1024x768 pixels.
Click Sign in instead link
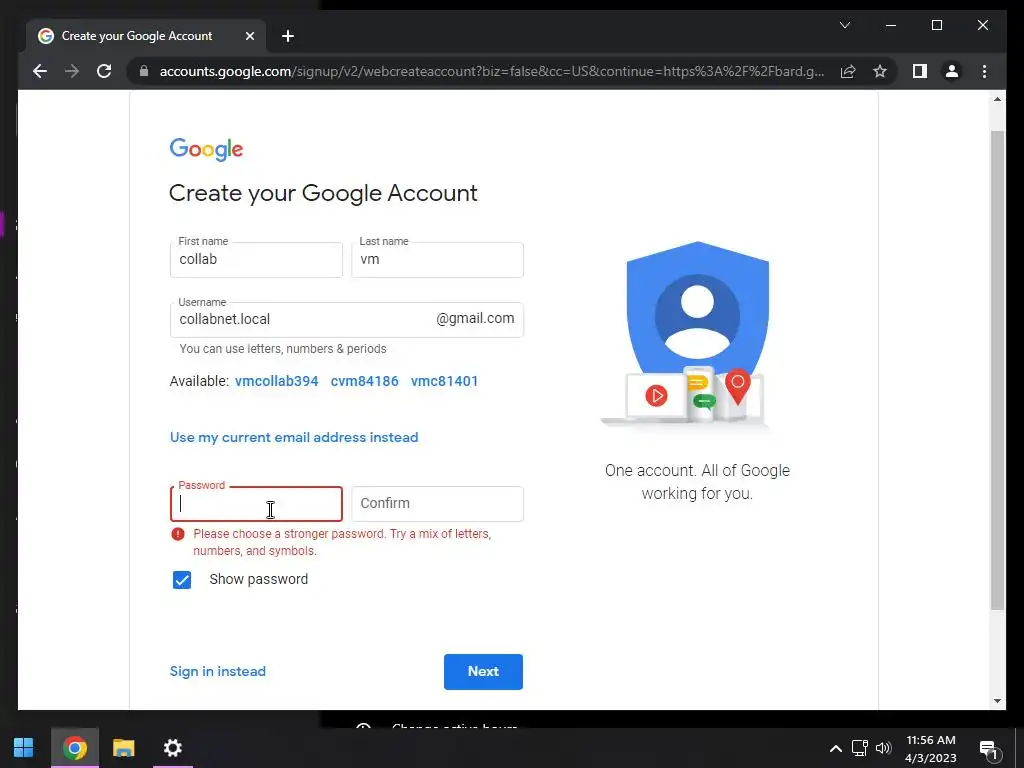pyautogui.click(x=217, y=671)
